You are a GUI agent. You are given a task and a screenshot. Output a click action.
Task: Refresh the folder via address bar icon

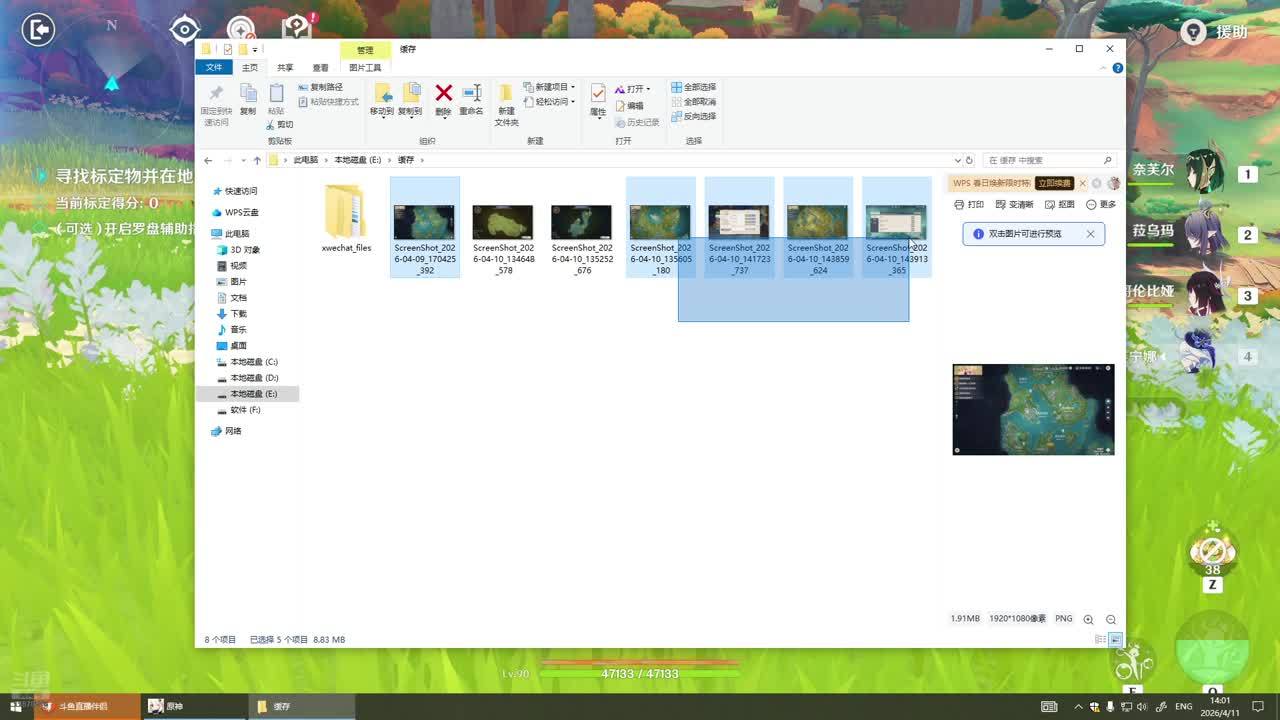coord(968,160)
